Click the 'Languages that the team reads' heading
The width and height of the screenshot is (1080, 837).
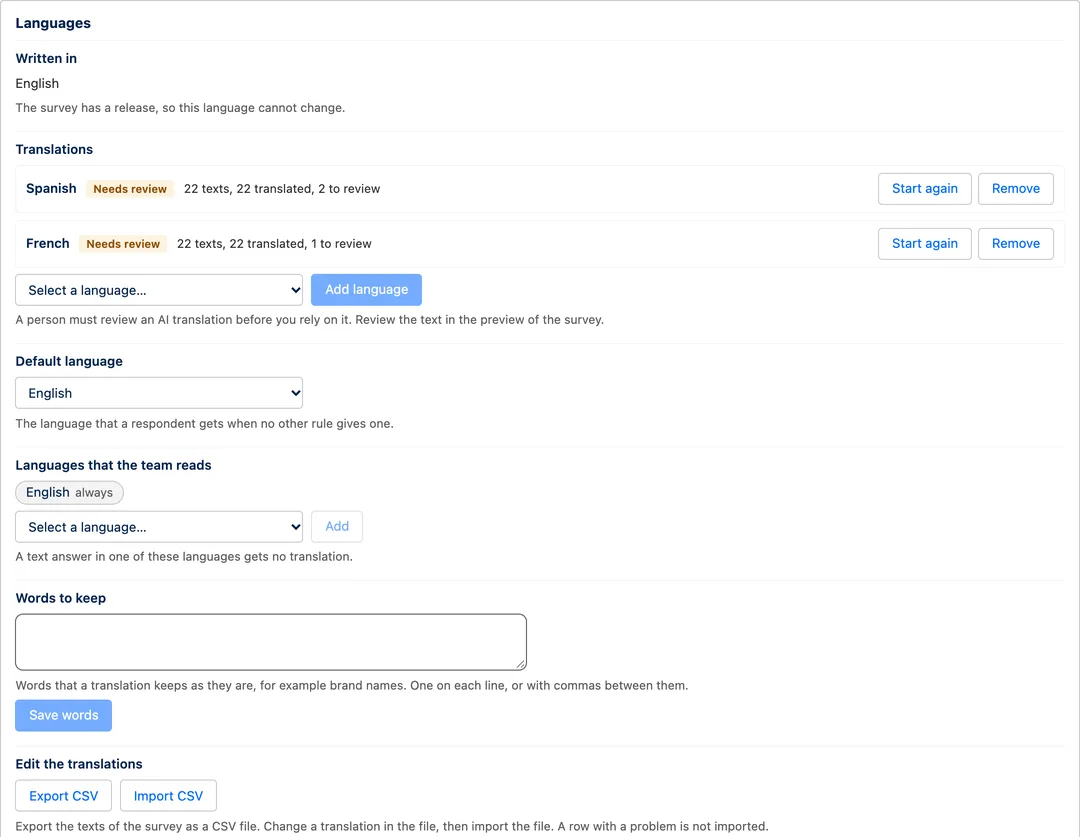113,466
